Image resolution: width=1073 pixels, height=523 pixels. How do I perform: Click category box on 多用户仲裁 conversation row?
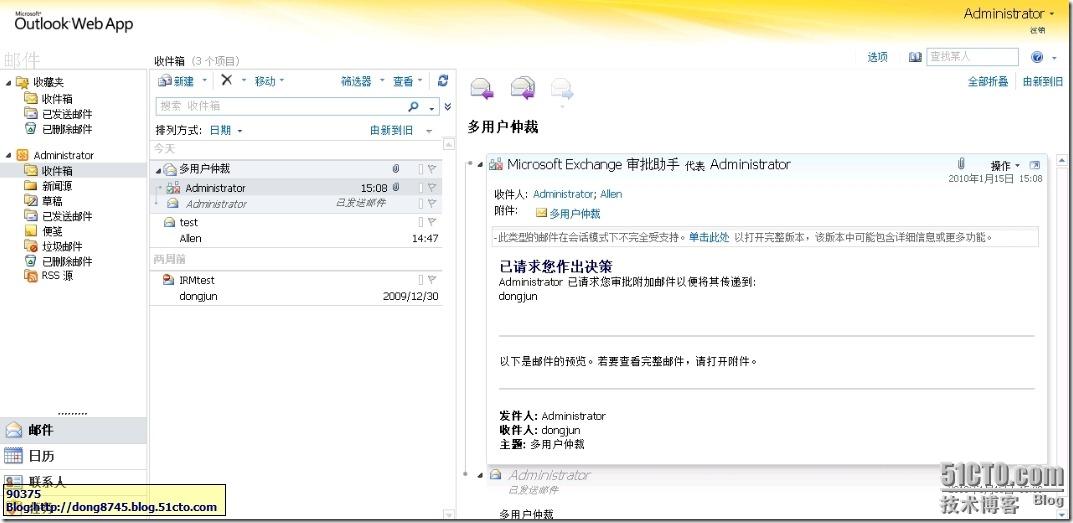click(421, 168)
